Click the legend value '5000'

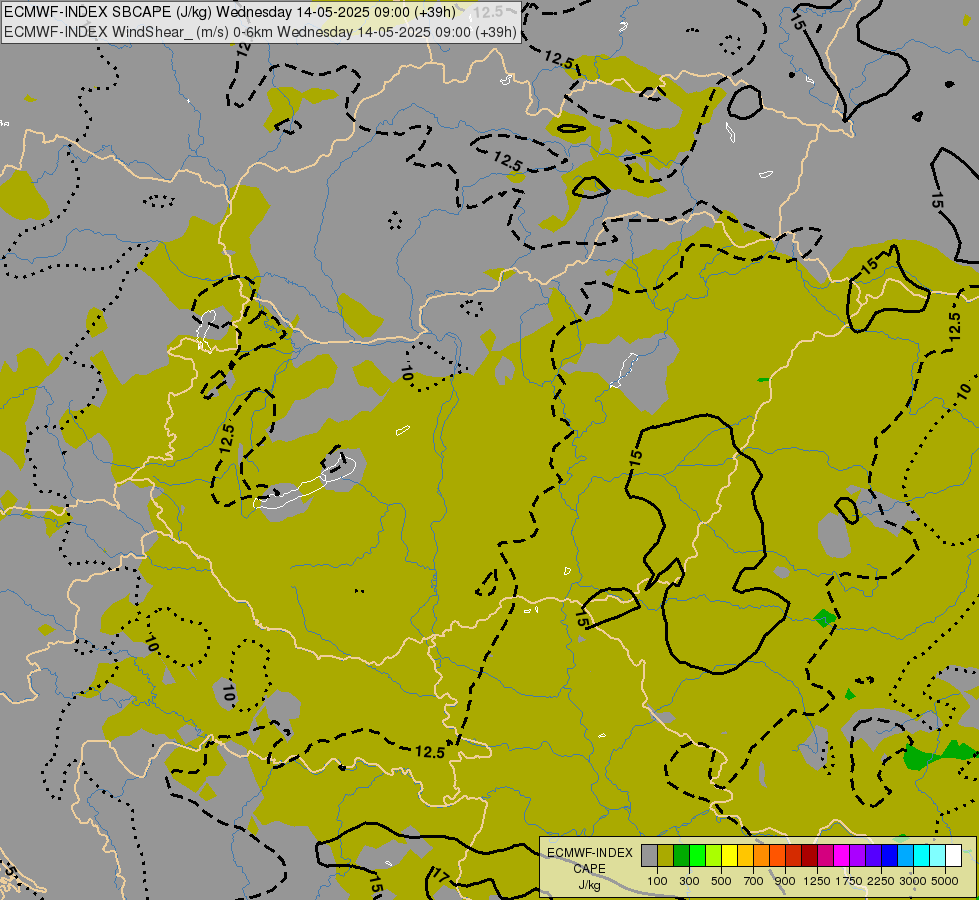click(945, 881)
